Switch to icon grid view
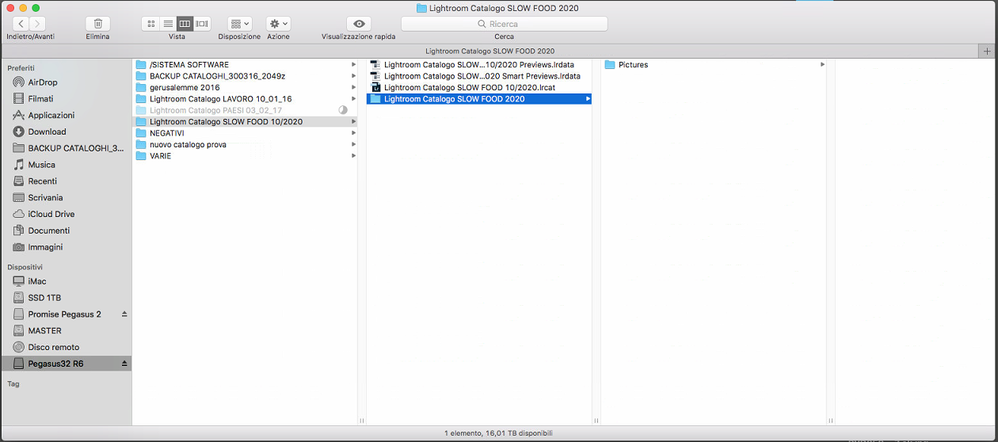Image resolution: width=998 pixels, height=442 pixels. coord(151,24)
